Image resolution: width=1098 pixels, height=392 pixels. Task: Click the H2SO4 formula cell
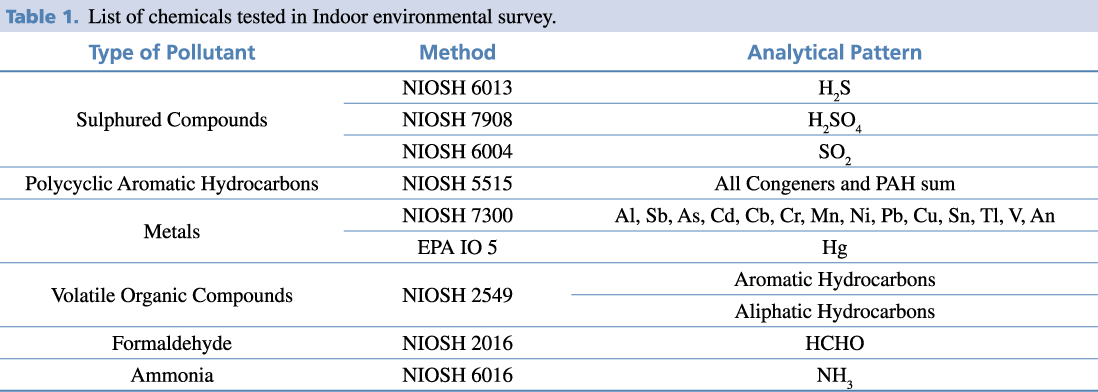[x=834, y=122]
